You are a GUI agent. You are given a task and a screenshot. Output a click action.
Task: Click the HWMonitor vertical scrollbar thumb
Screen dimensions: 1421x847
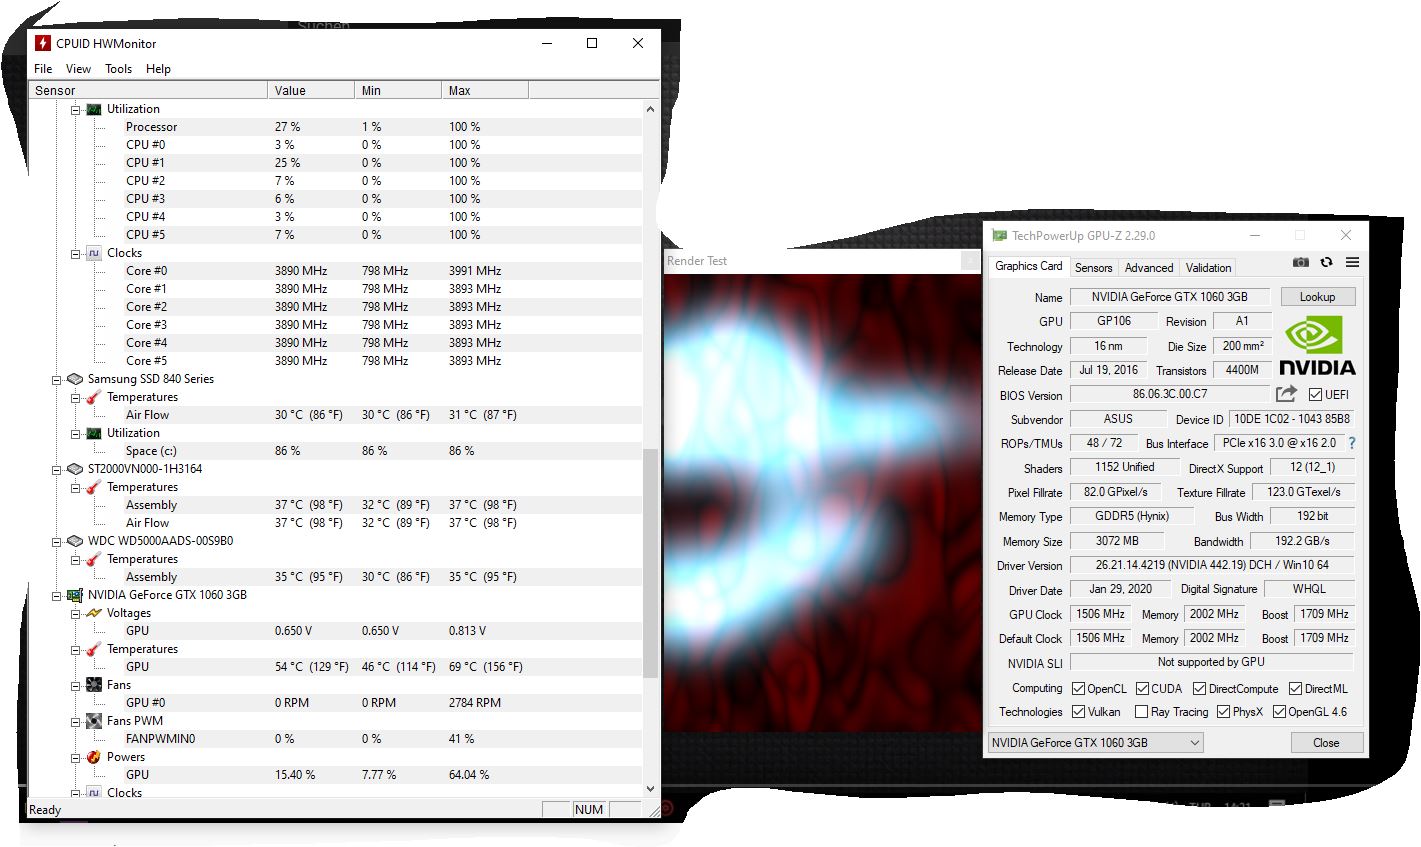(x=651, y=562)
